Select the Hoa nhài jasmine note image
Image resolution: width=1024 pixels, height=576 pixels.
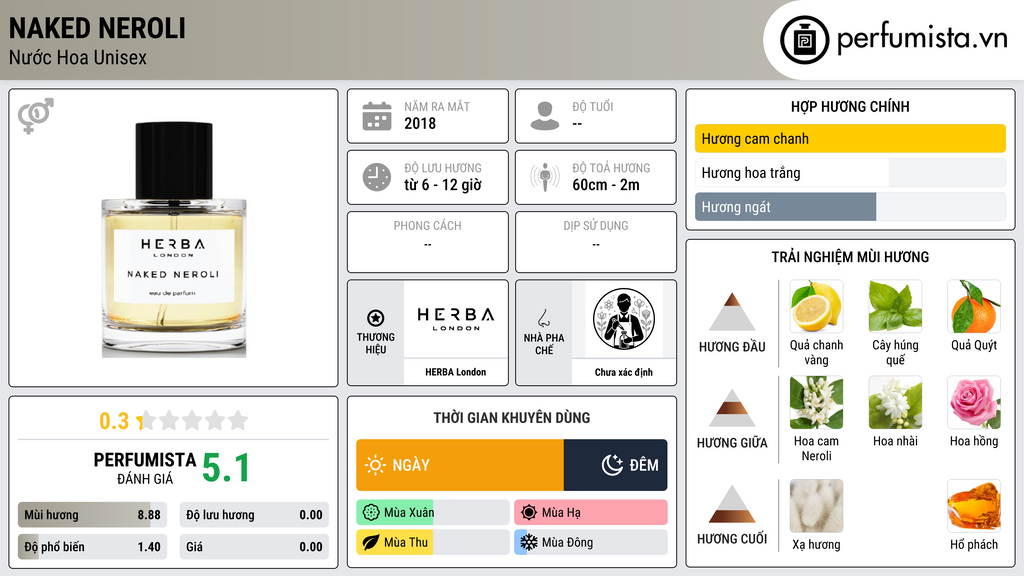895,402
